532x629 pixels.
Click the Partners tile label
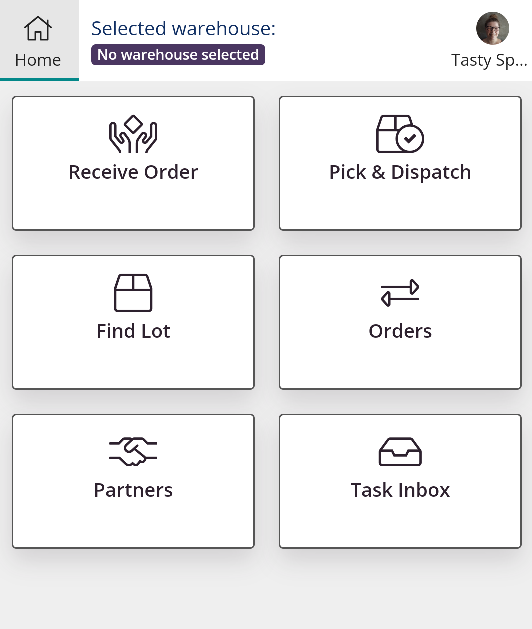[133, 490]
